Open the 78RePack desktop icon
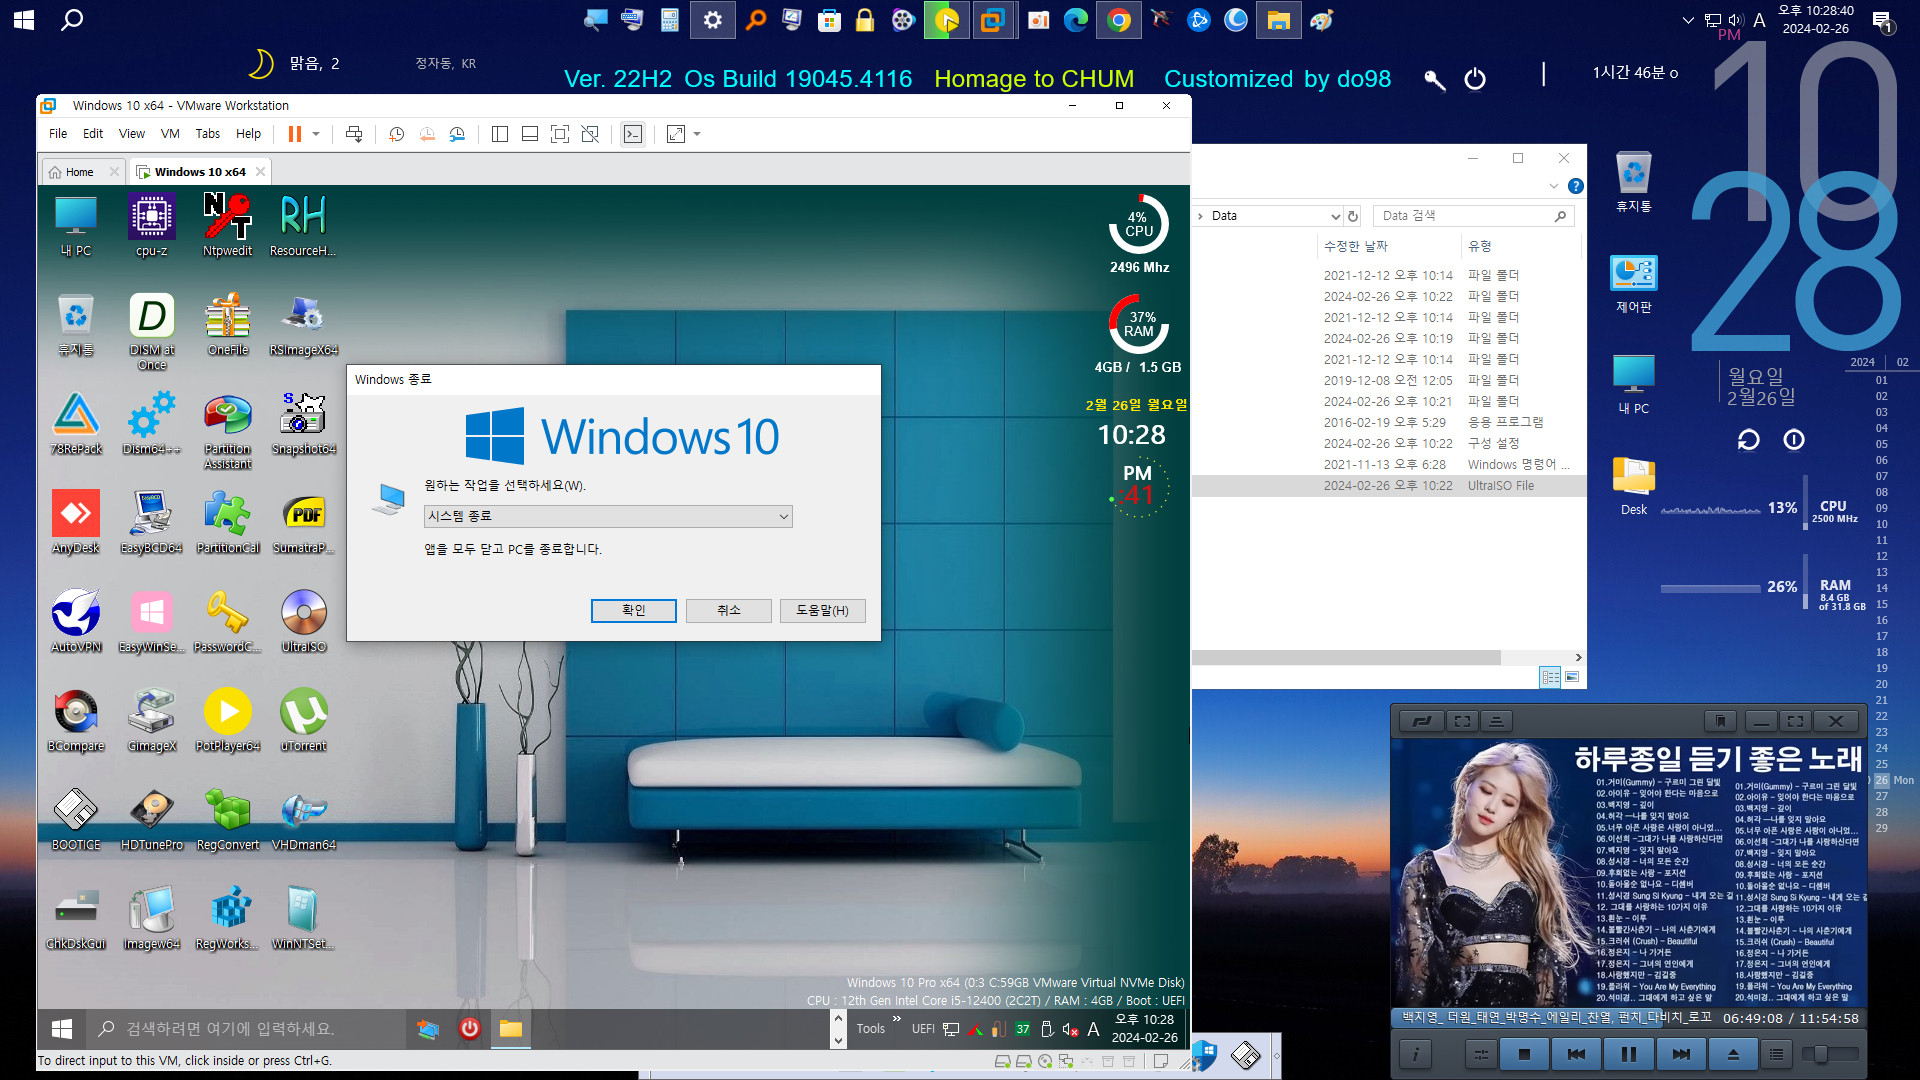Image resolution: width=1920 pixels, height=1080 pixels. (x=76, y=423)
